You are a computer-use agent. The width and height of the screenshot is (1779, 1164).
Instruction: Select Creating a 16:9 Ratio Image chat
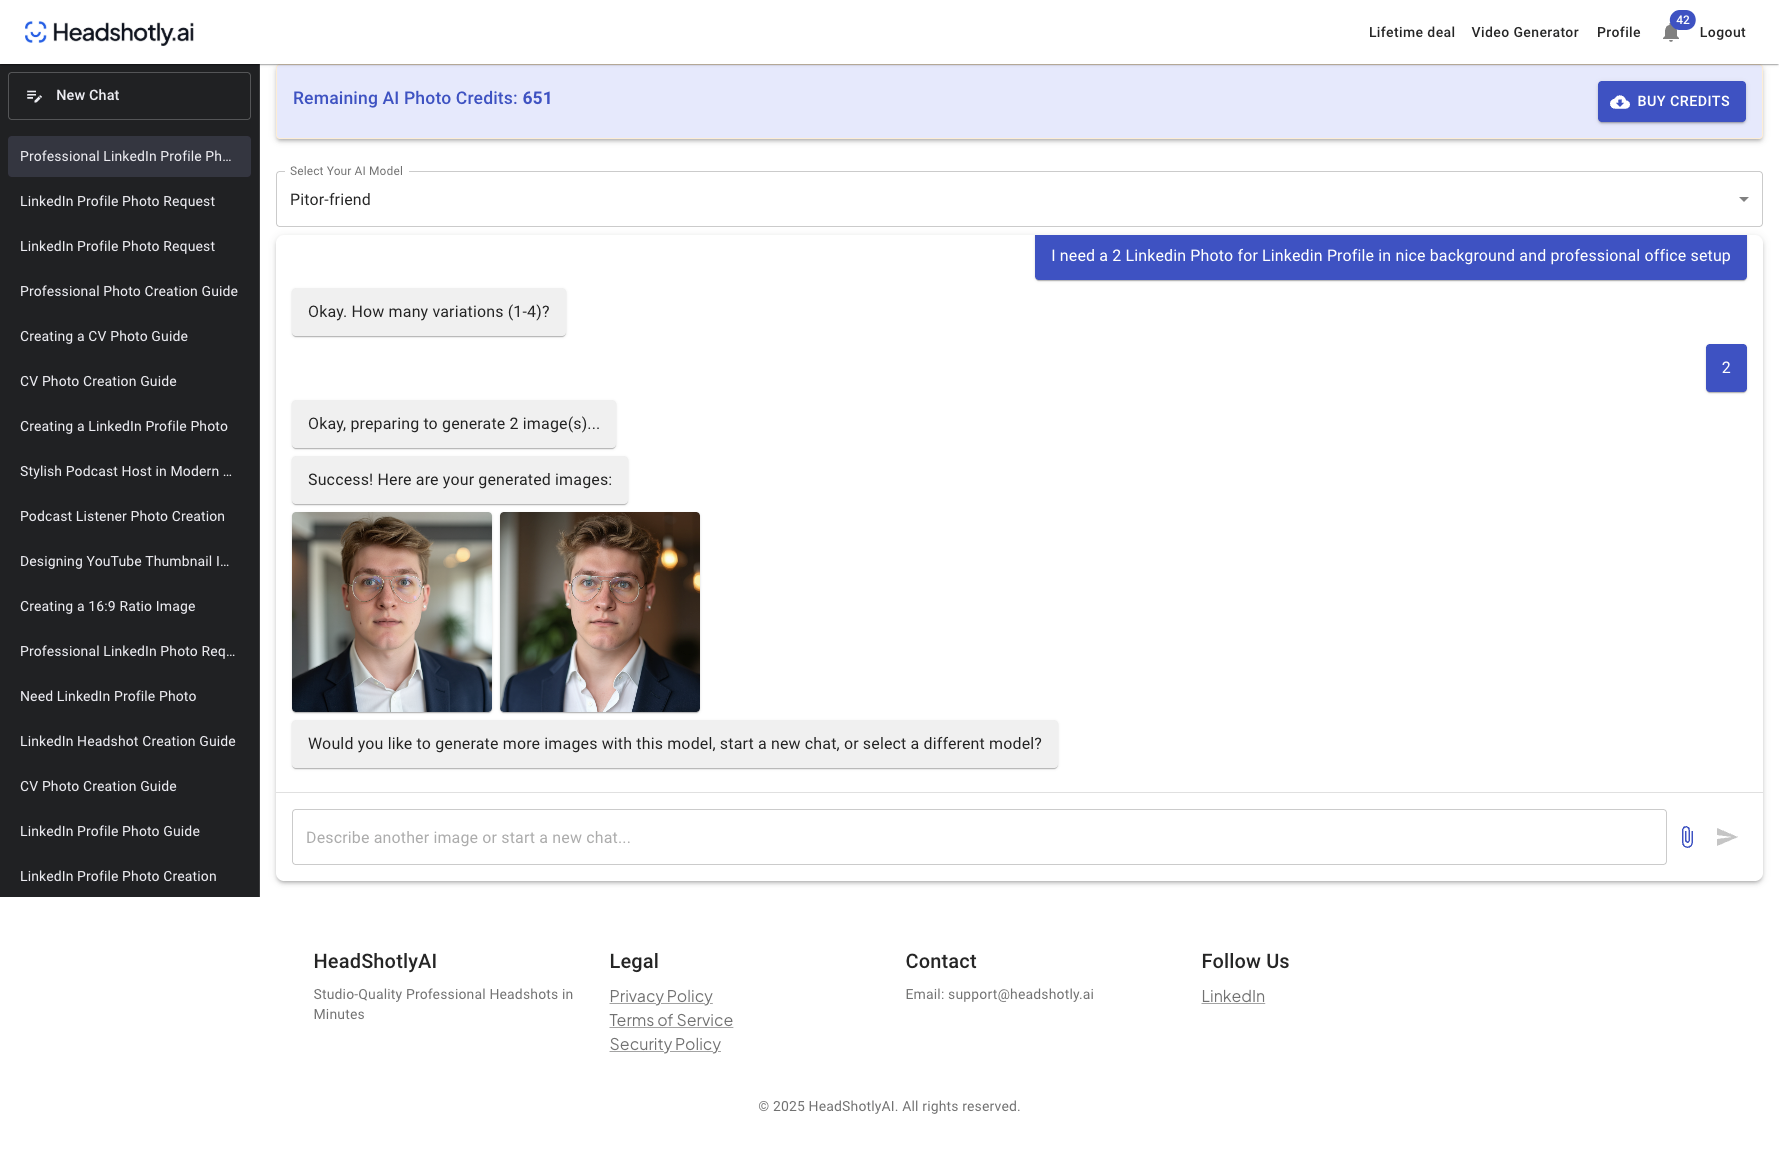click(108, 606)
